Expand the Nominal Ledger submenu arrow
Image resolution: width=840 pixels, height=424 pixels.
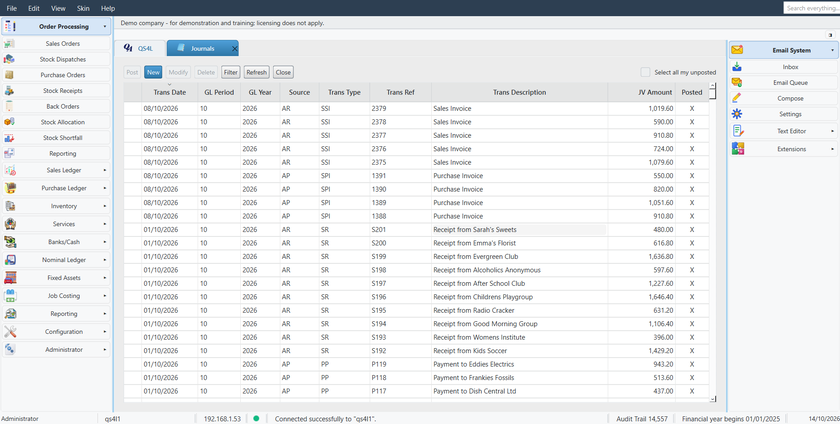(104, 260)
